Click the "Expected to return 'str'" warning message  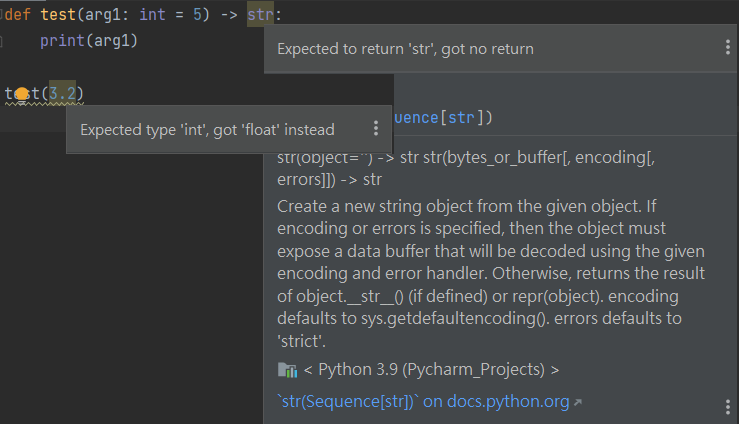405,49
